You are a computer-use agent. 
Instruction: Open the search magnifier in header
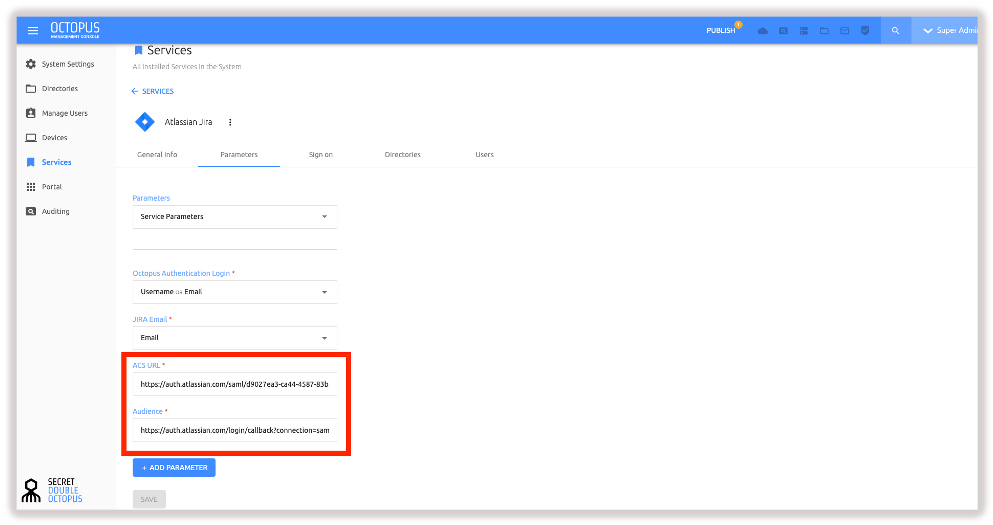coord(895,30)
